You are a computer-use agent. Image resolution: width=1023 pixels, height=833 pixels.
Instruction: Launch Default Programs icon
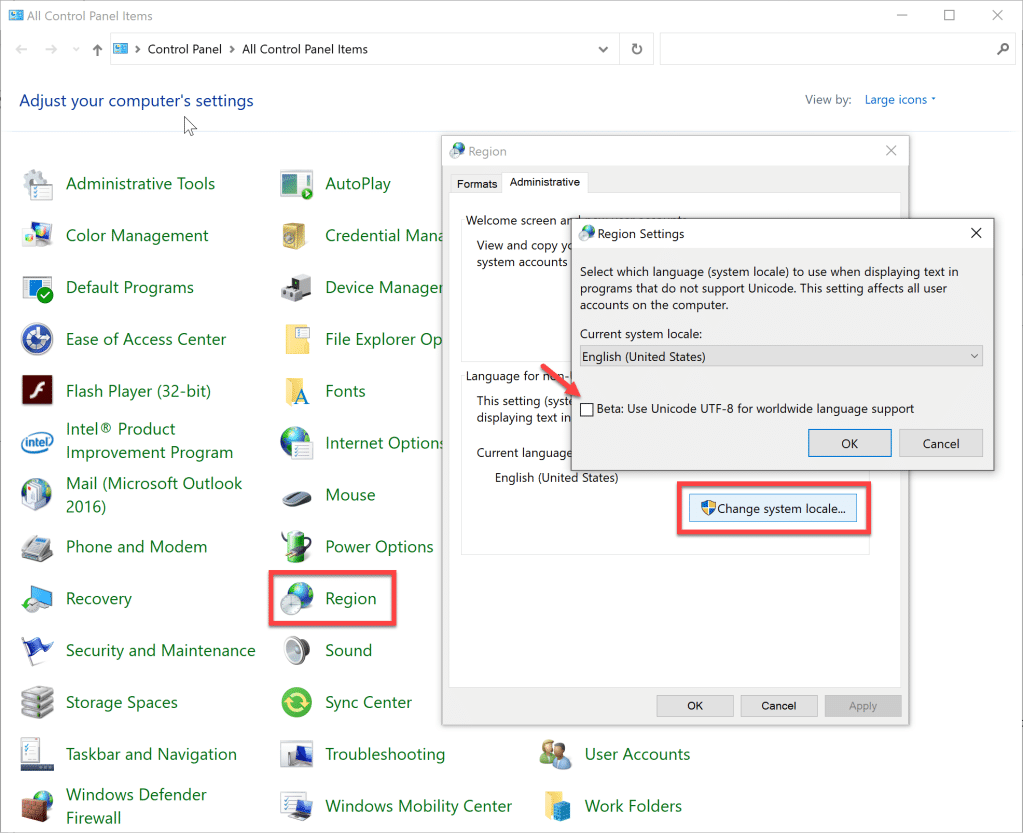pyautogui.click(x=37, y=288)
